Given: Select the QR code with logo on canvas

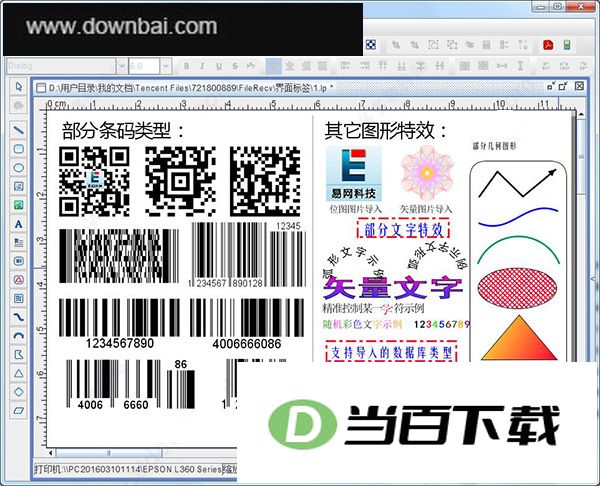Looking at the screenshot, I should [x=94, y=181].
